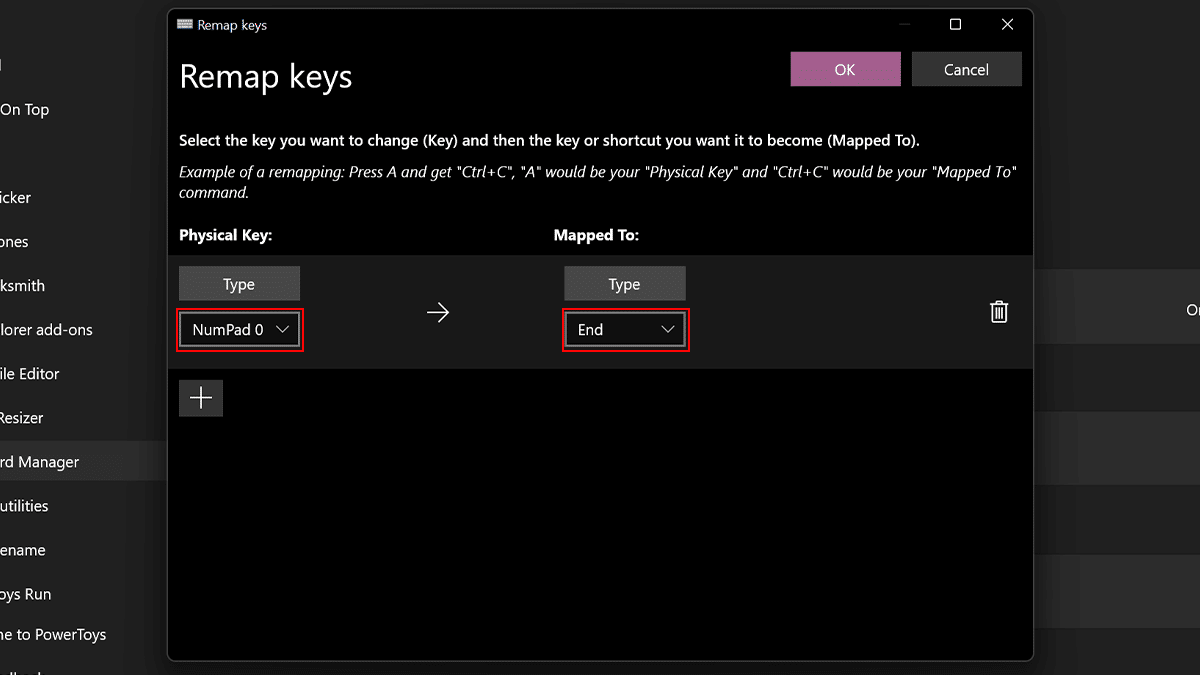Open Welcome to PowerToys item
This screenshot has width=1200, height=675.
pyautogui.click(x=53, y=635)
